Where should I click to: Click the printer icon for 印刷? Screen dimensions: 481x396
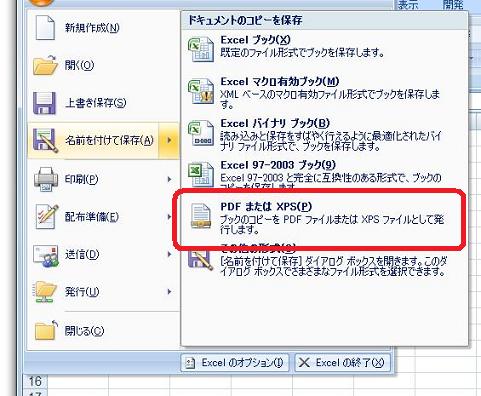[46, 179]
